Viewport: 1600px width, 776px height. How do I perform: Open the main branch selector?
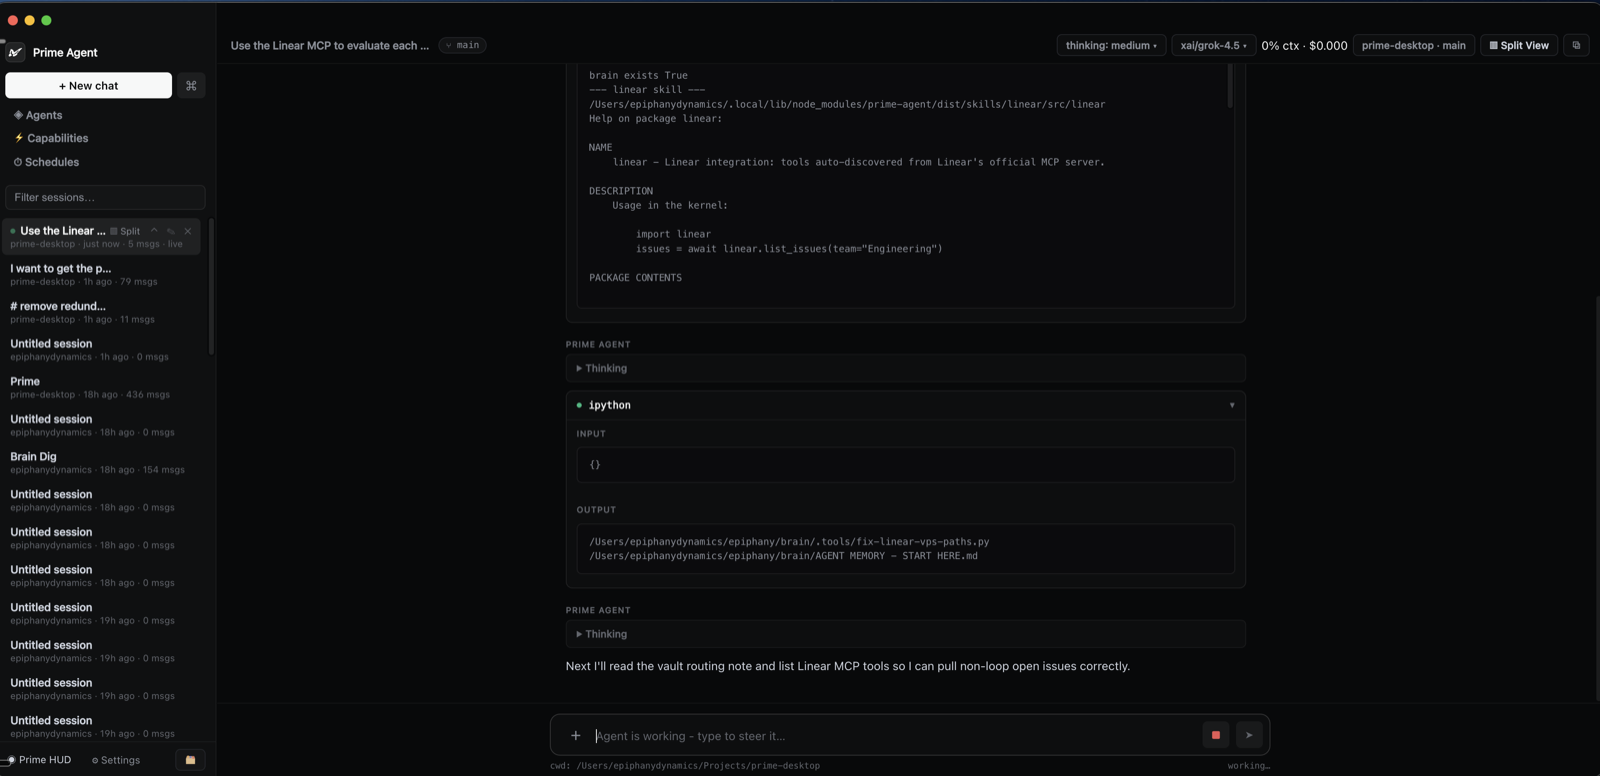[462, 45]
